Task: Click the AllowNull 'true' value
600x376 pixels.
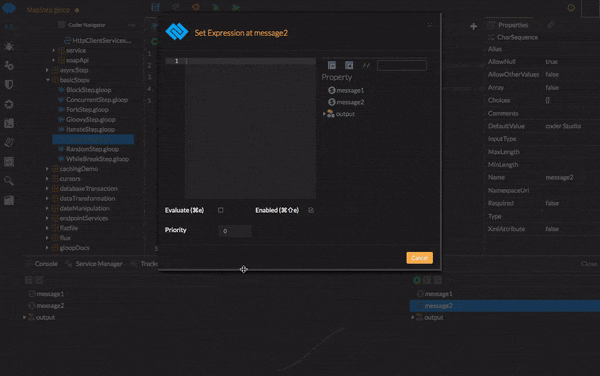Action: (551, 62)
